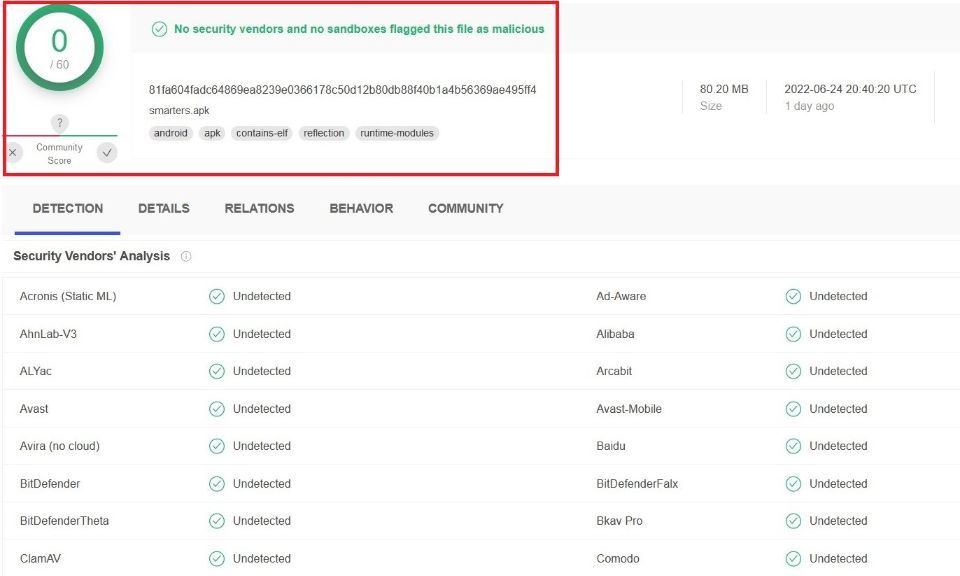Click the Ad-Aware vendor name
Screen dimensions: 960x576
[x=621, y=296]
